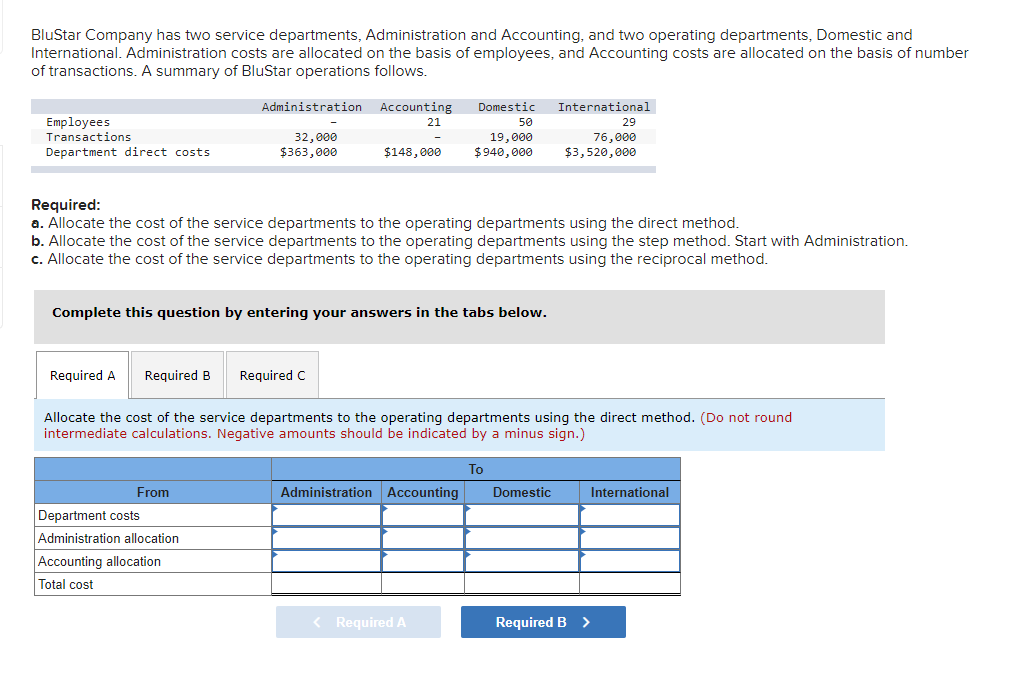The width and height of the screenshot is (1009, 696).
Task: Click Total cost Administration cell
Action: click(x=326, y=584)
